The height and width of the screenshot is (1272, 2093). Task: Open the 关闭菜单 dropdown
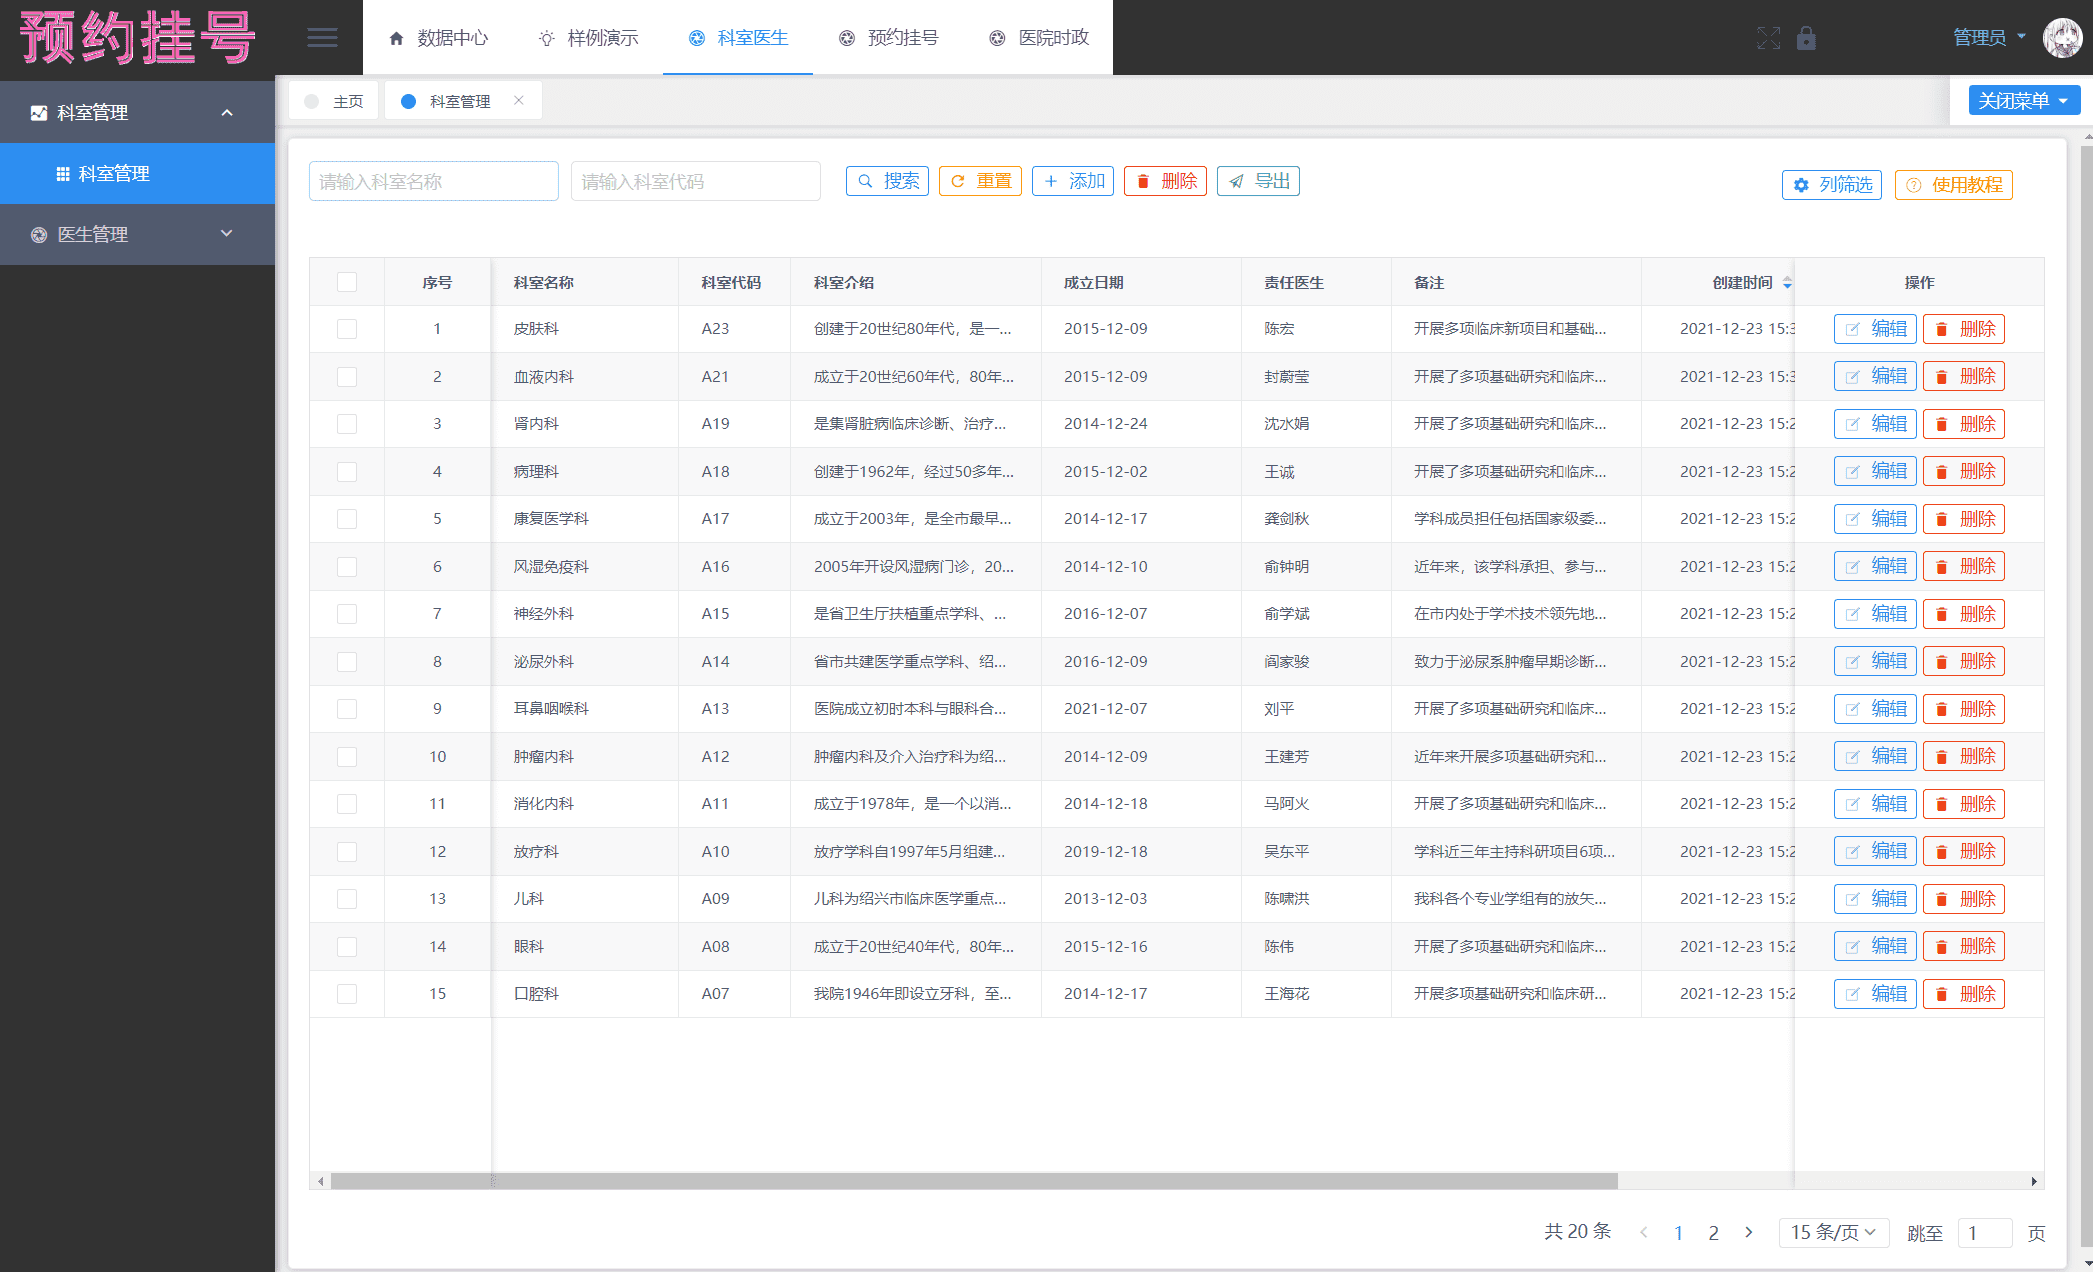point(2024,101)
